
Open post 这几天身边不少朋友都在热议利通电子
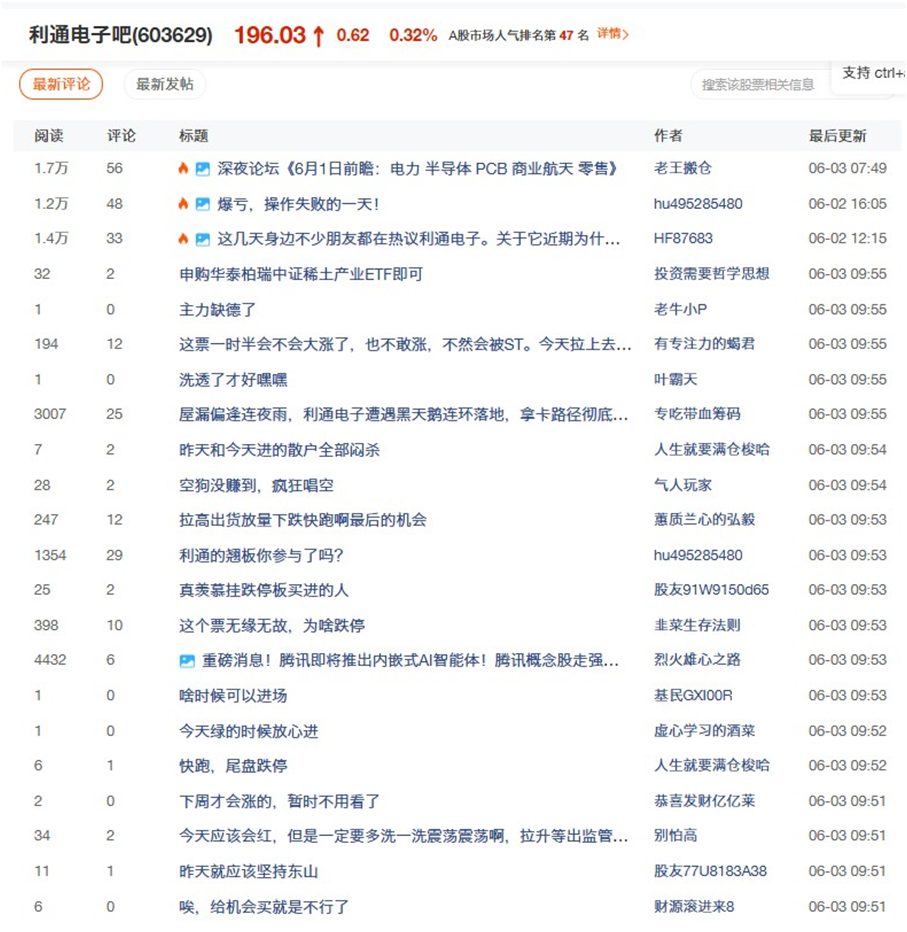click(418, 239)
